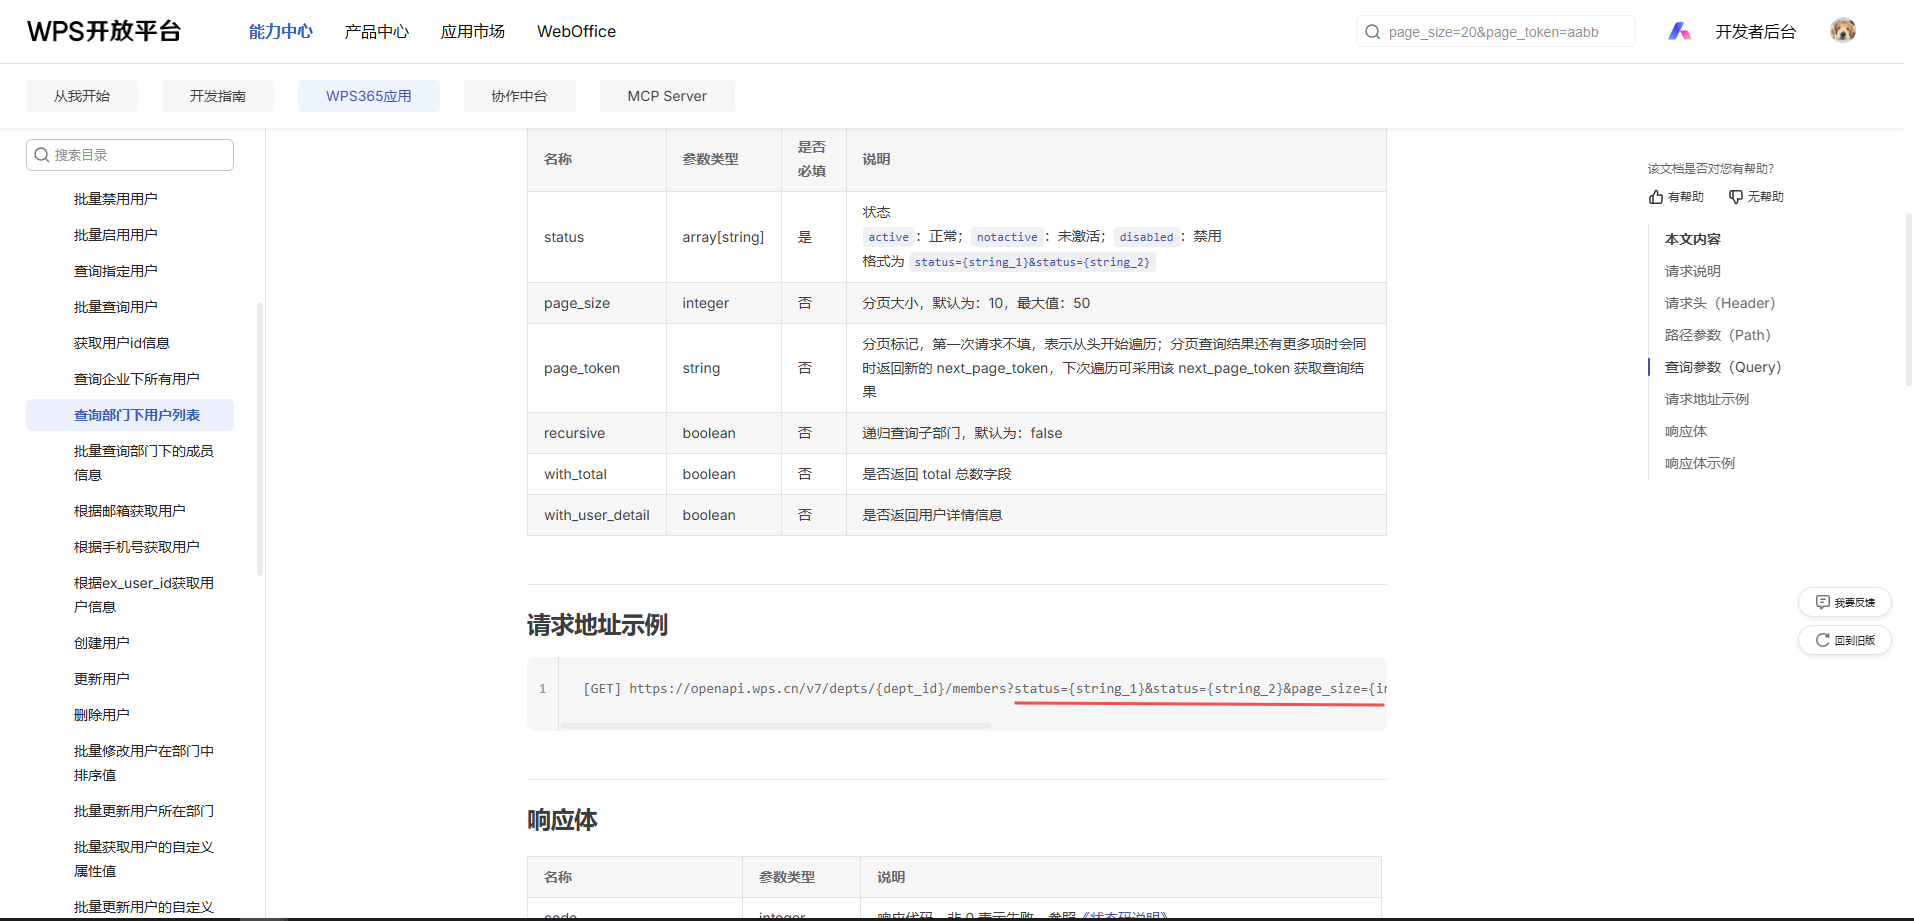
Task: Open the 能力中心 menu
Action: coord(280,32)
